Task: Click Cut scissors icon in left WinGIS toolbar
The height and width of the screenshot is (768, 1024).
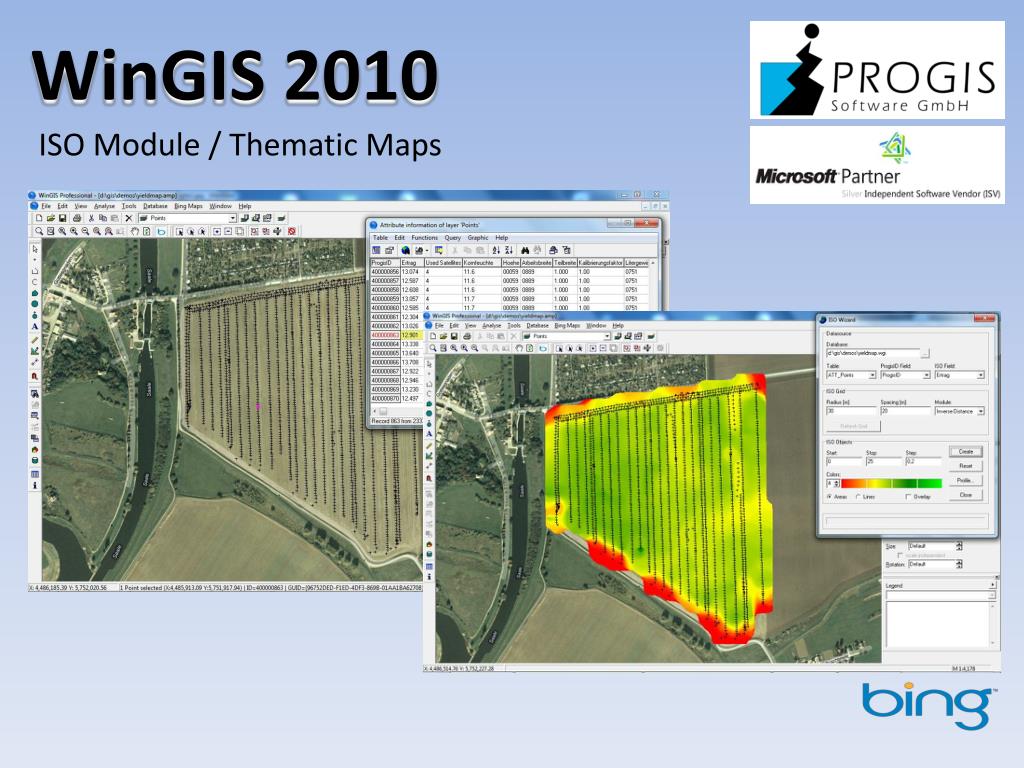Action: tap(91, 218)
